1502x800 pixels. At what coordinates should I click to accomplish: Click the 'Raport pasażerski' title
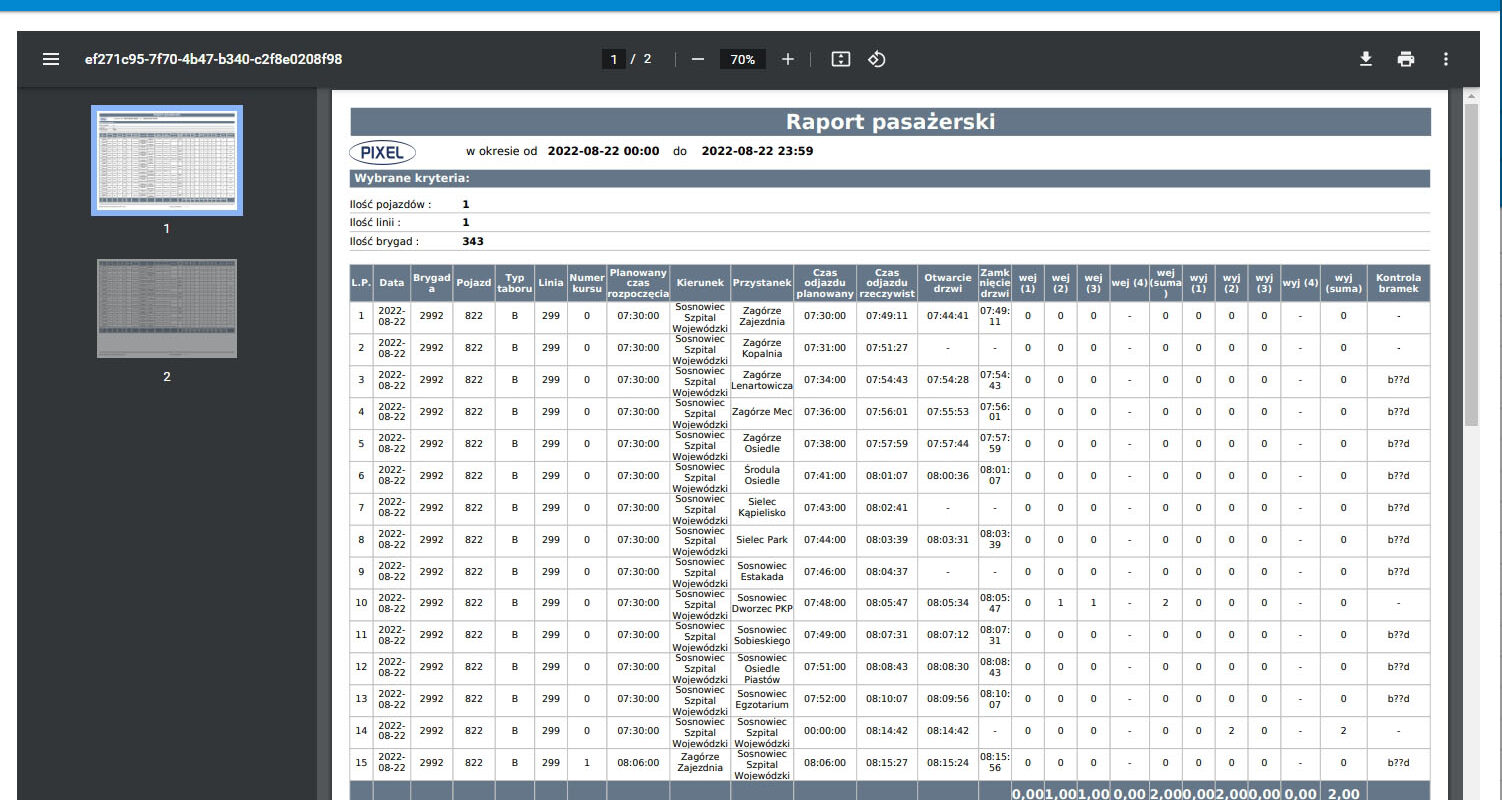[890, 122]
